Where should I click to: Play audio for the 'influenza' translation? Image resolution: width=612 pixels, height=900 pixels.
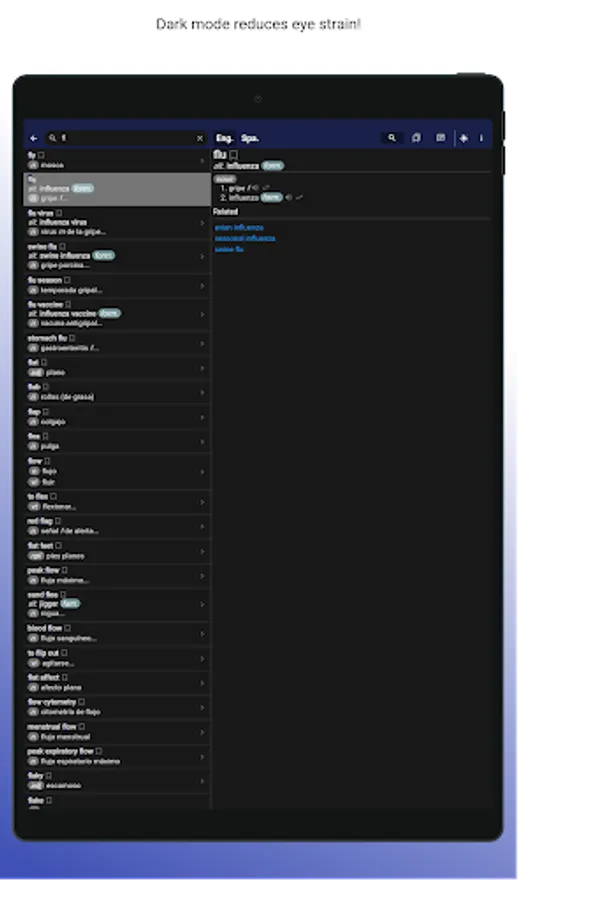[x=289, y=197]
